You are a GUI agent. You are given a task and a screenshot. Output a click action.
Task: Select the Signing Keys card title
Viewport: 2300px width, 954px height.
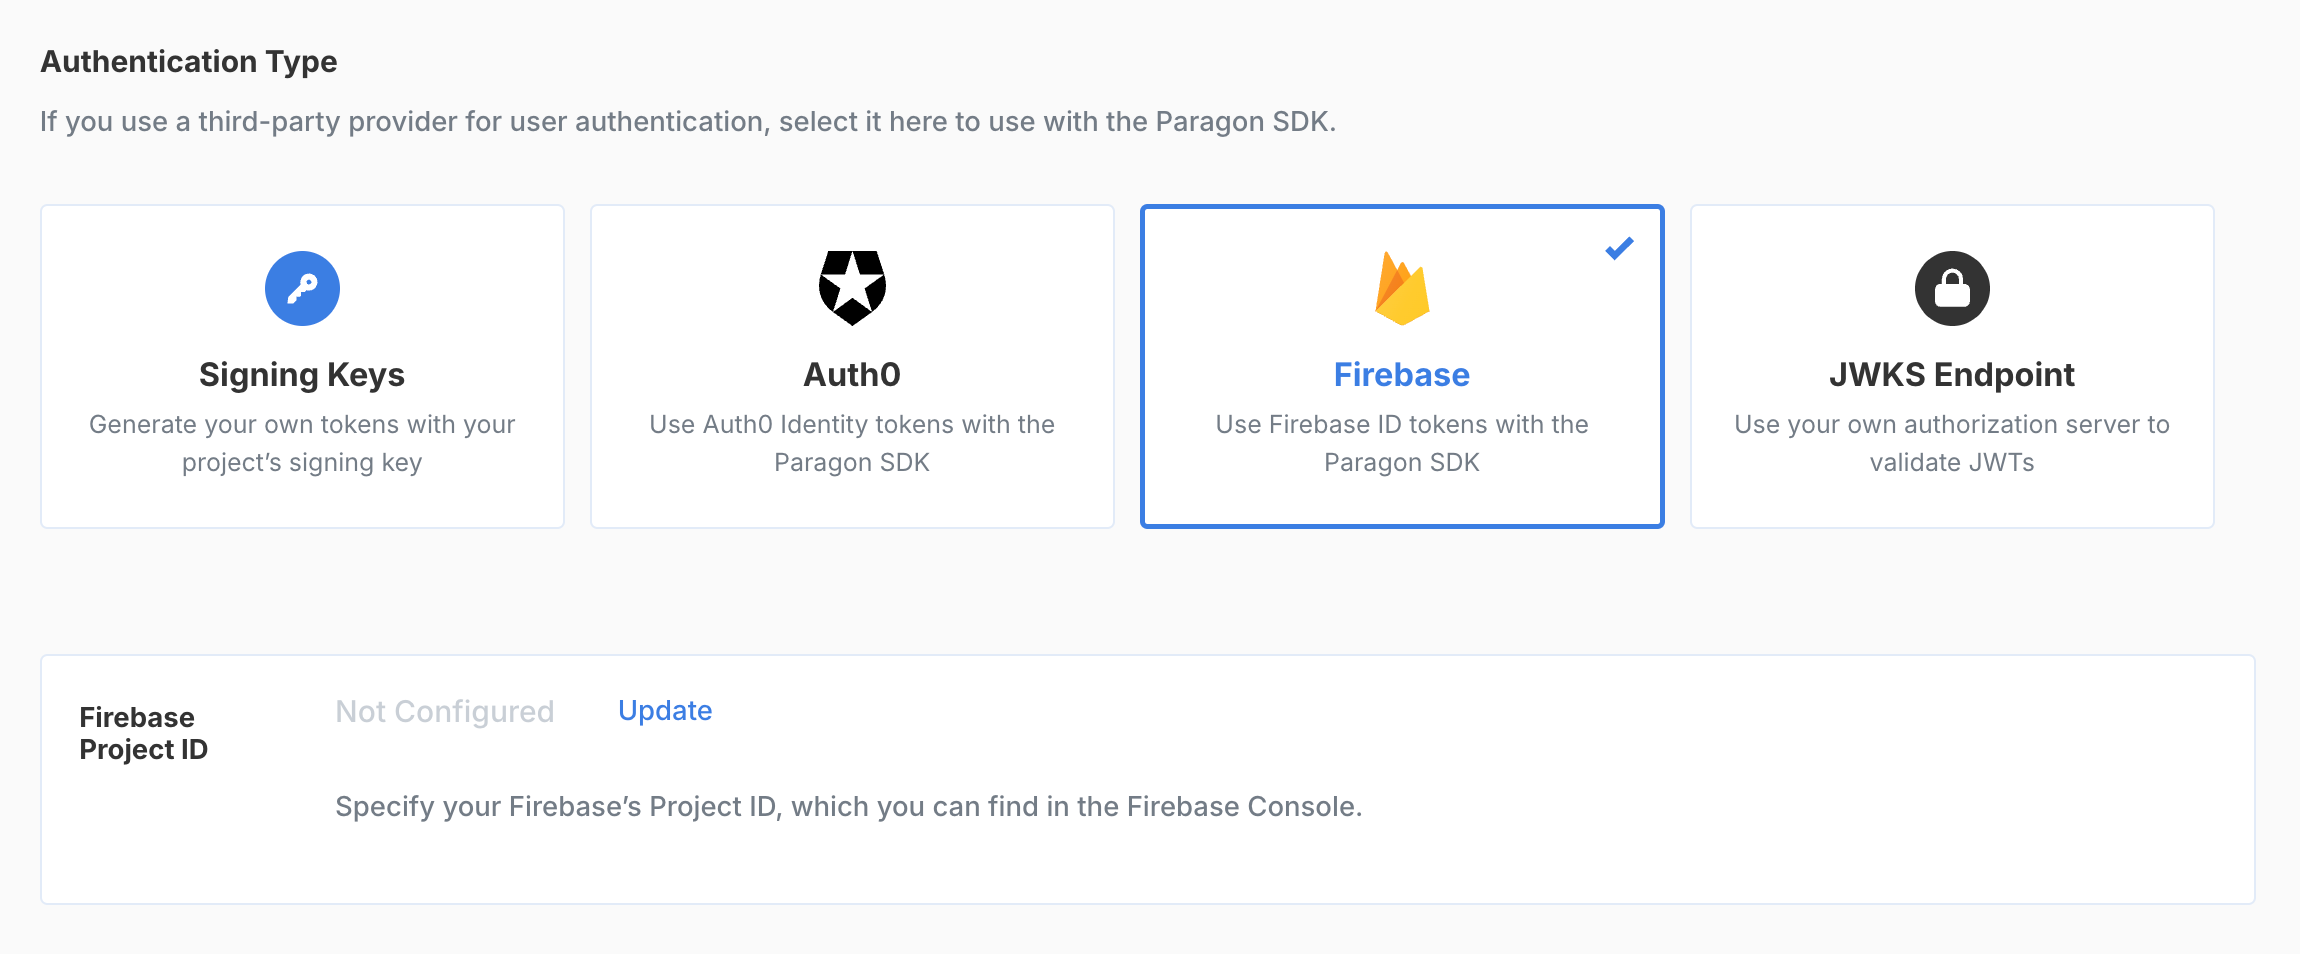coord(302,375)
